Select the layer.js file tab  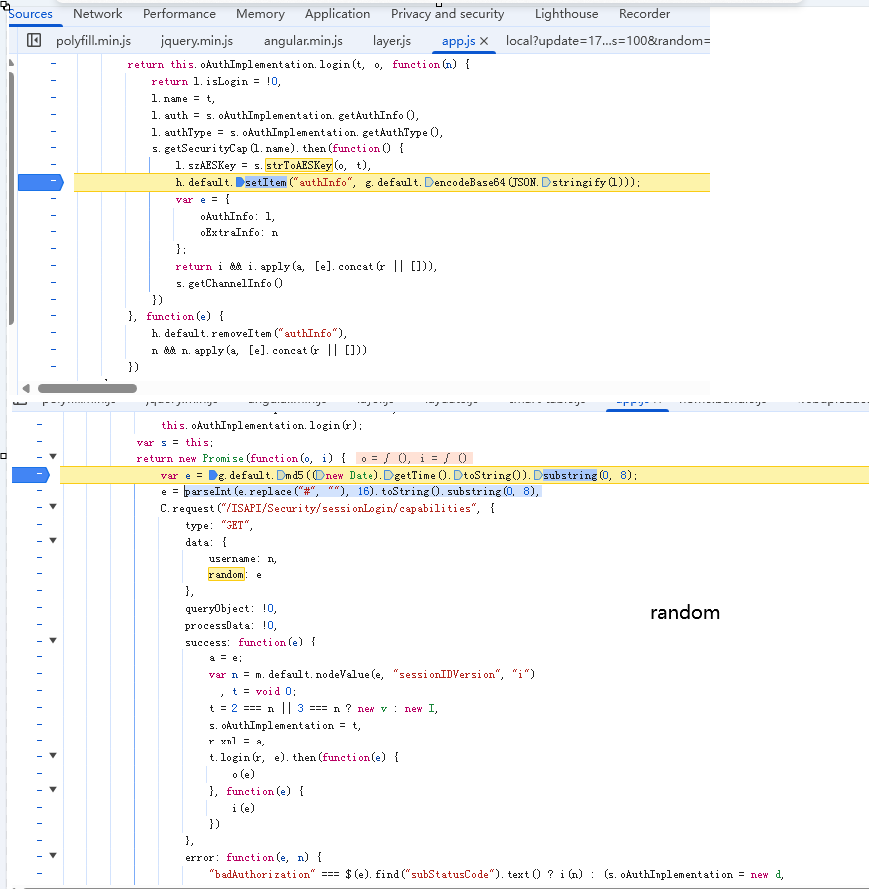(x=392, y=41)
